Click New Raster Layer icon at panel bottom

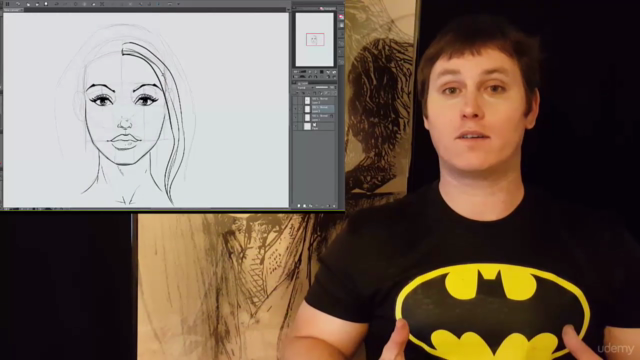pos(299,206)
